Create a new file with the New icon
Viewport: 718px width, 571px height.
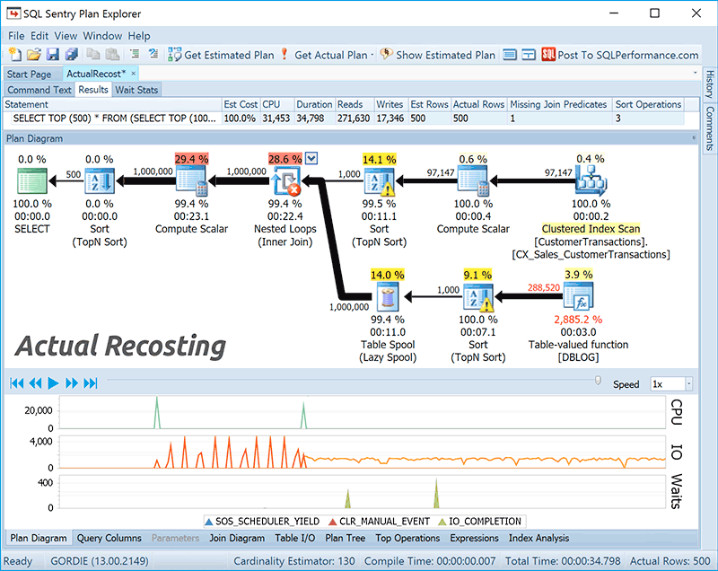pyautogui.click(x=15, y=54)
